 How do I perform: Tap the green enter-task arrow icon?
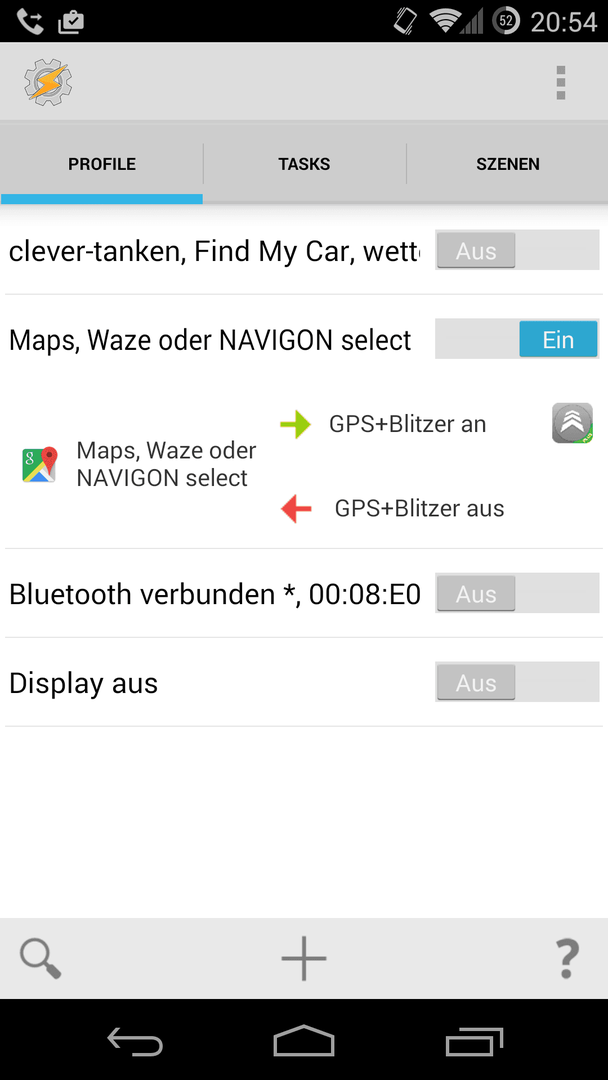296,424
